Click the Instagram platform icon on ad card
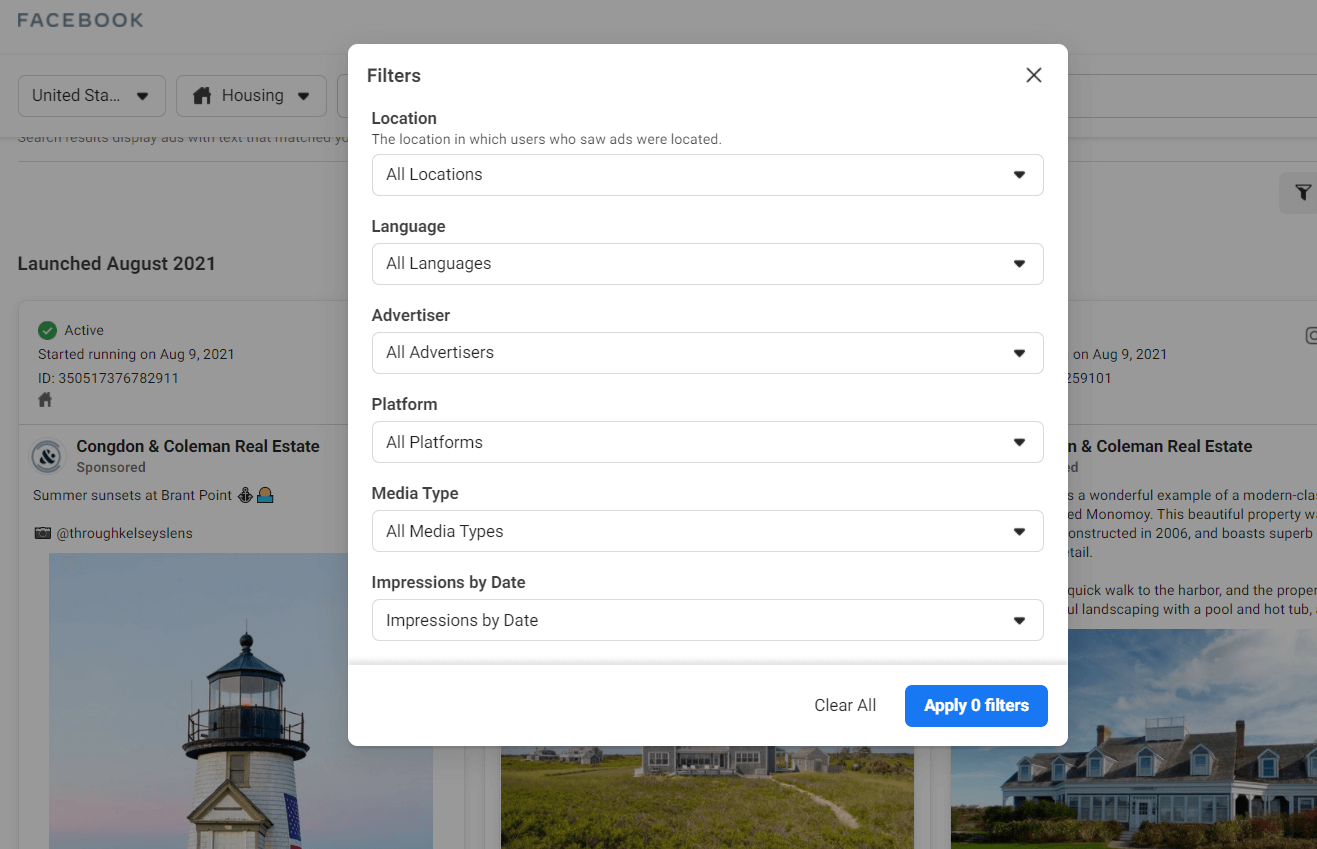This screenshot has width=1317, height=849. [x=1311, y=336]
